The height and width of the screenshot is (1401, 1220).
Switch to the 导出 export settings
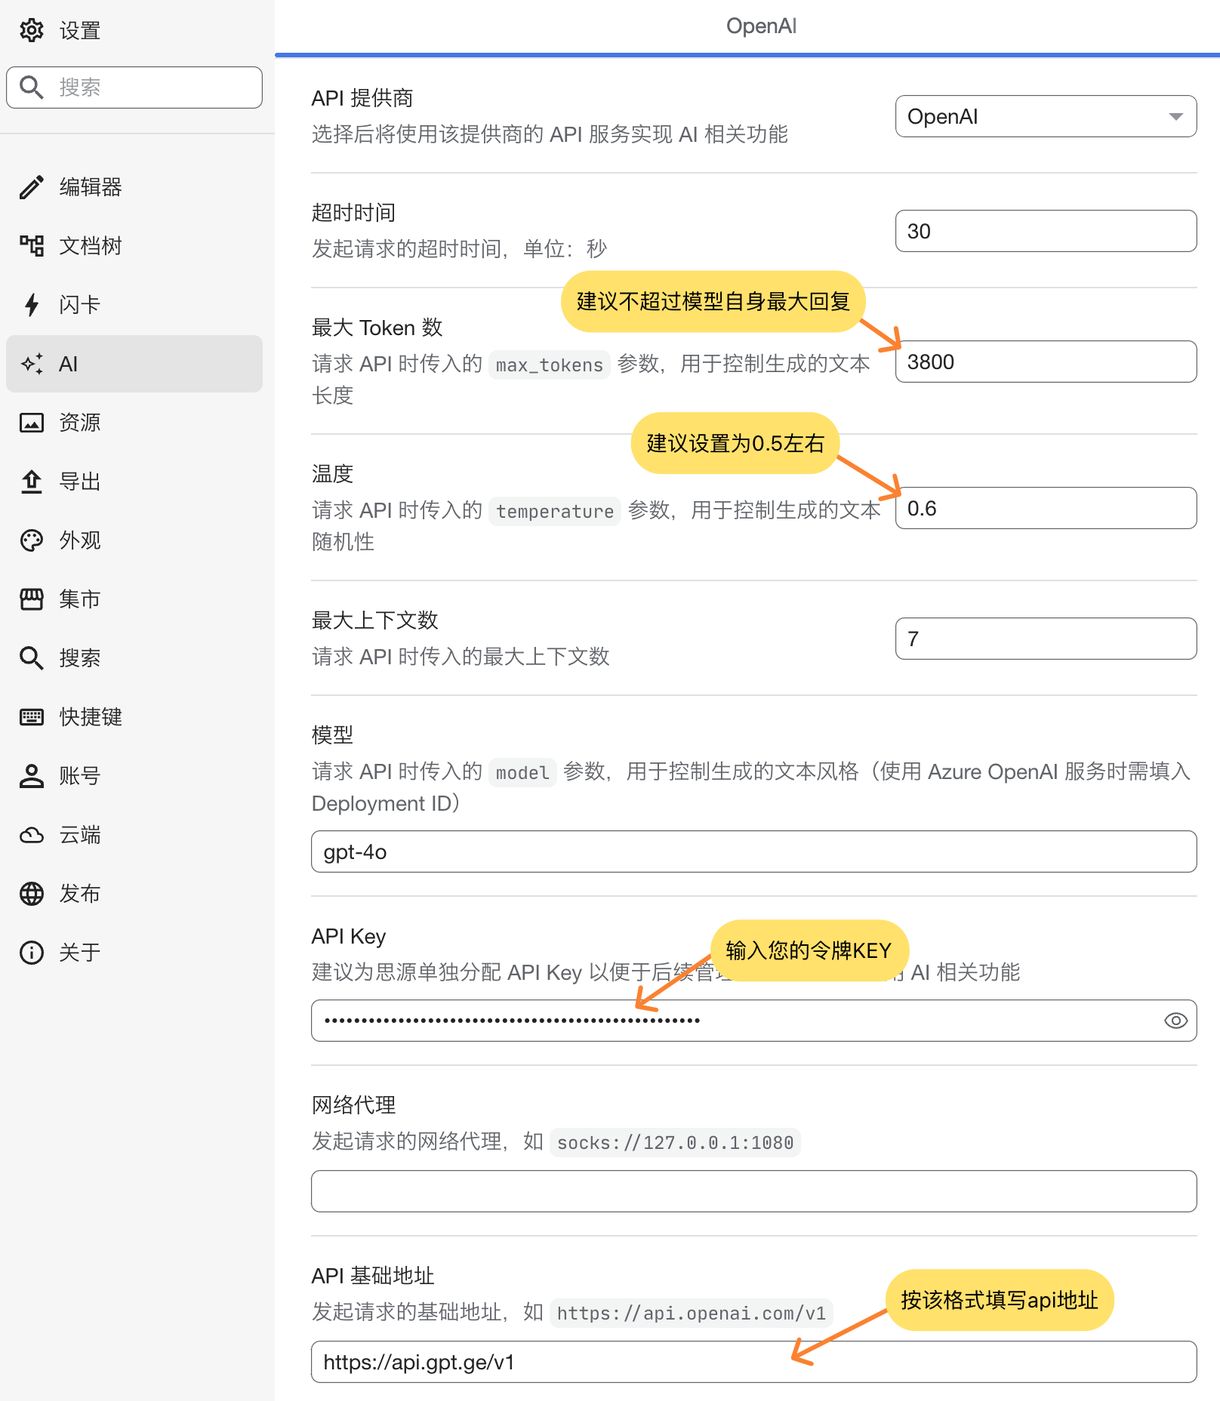(x=134, y=482)
